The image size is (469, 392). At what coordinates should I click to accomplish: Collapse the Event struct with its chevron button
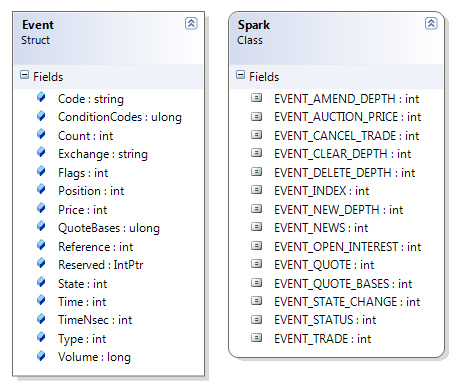[x=191, y=24]
